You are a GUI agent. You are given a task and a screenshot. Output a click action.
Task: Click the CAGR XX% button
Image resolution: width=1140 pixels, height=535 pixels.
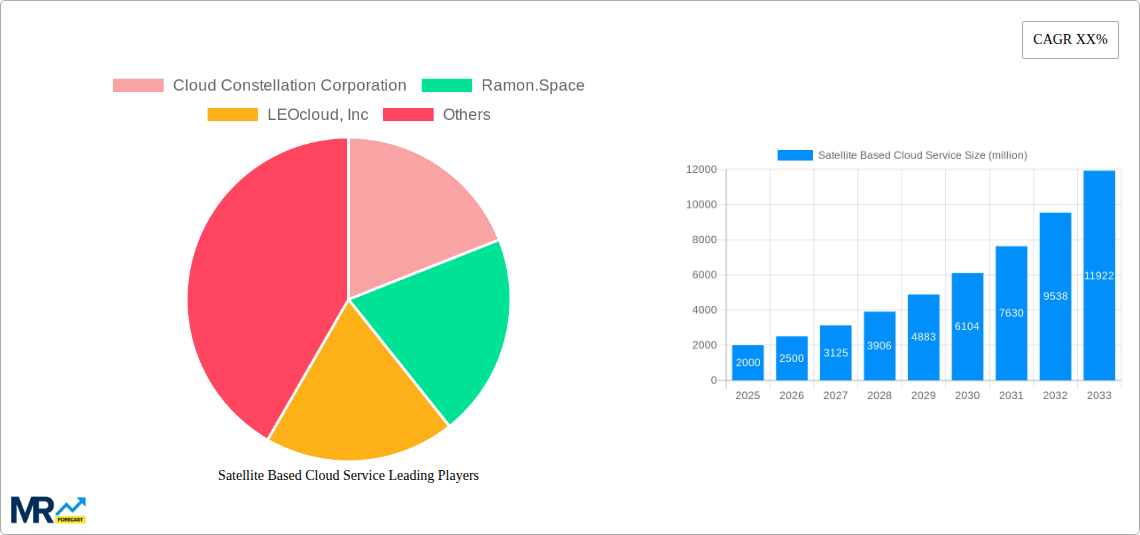point(1070,40)
